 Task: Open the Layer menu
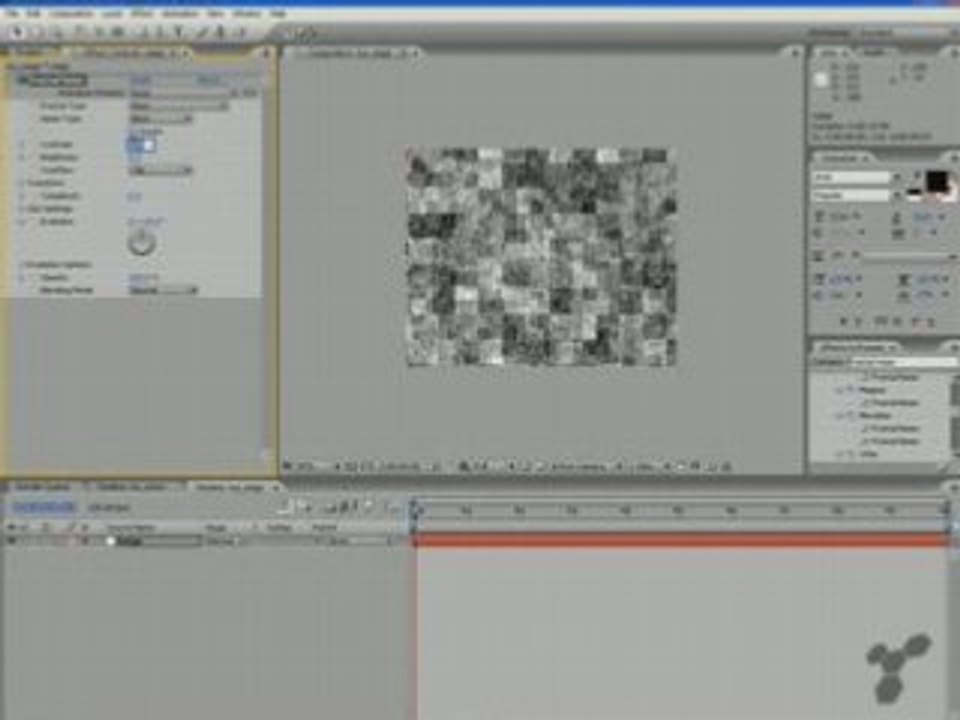coord(111,13)
